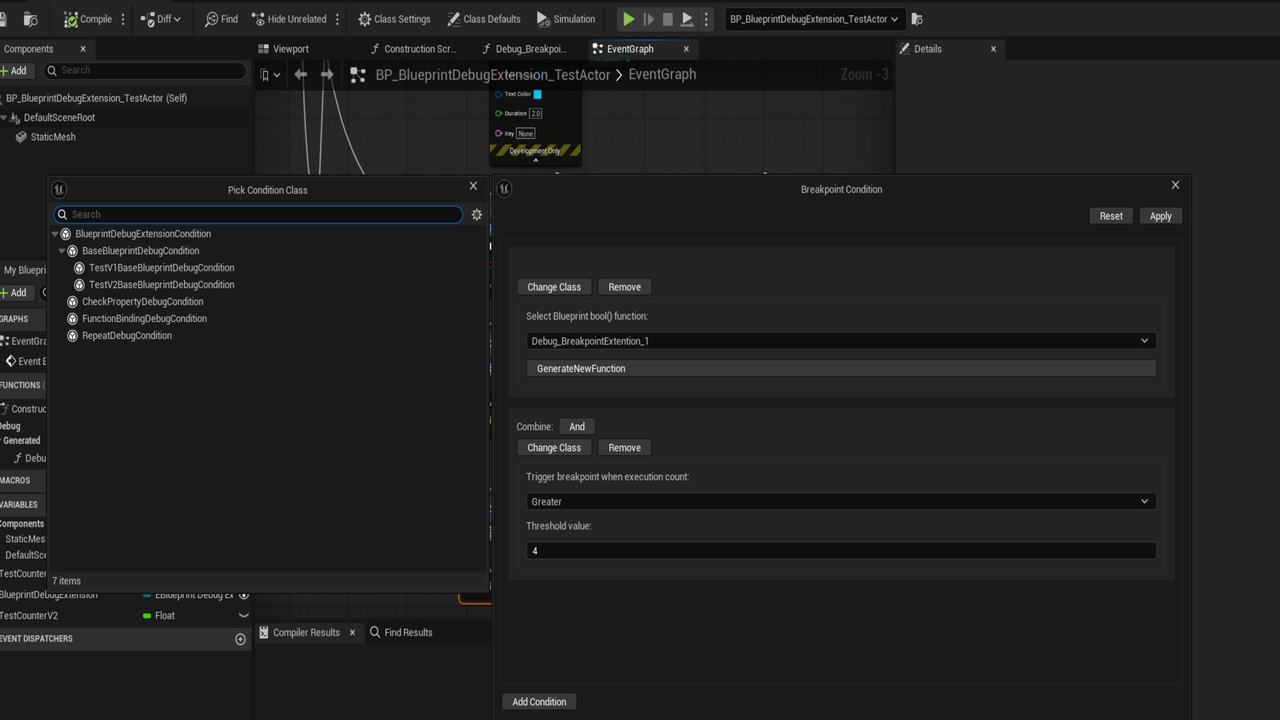
Task: Collapse the BaseBlueprintDebugCondition tree node
Action: [62, 251]
